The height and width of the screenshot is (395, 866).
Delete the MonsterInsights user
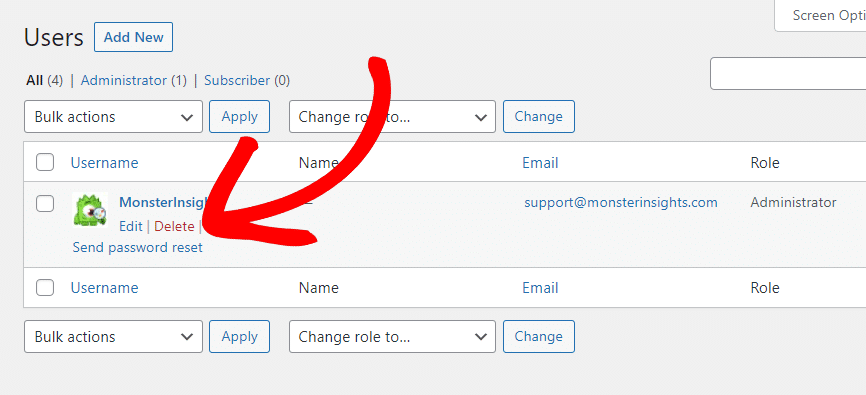coord(175,226)
